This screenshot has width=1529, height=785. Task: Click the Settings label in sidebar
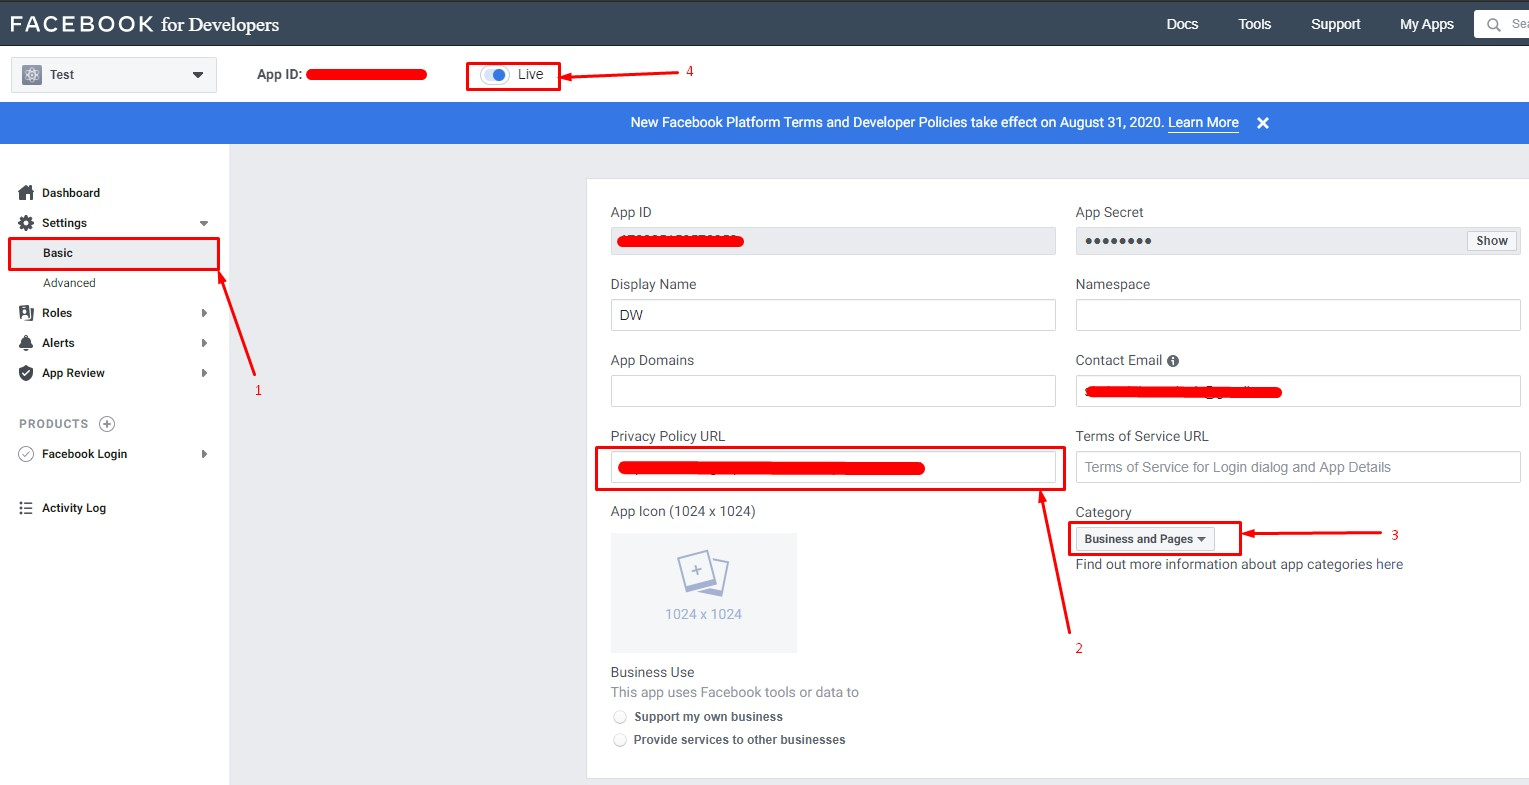pos(64,223)
